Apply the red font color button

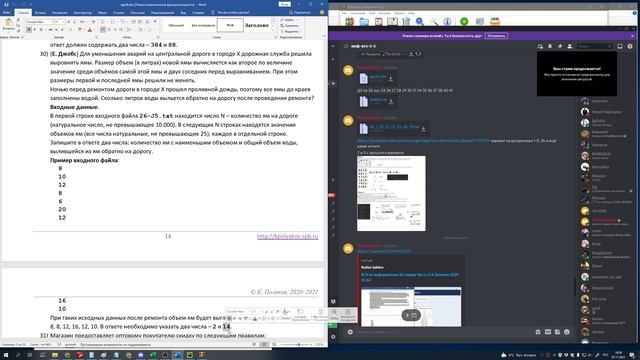click(90, 30)
